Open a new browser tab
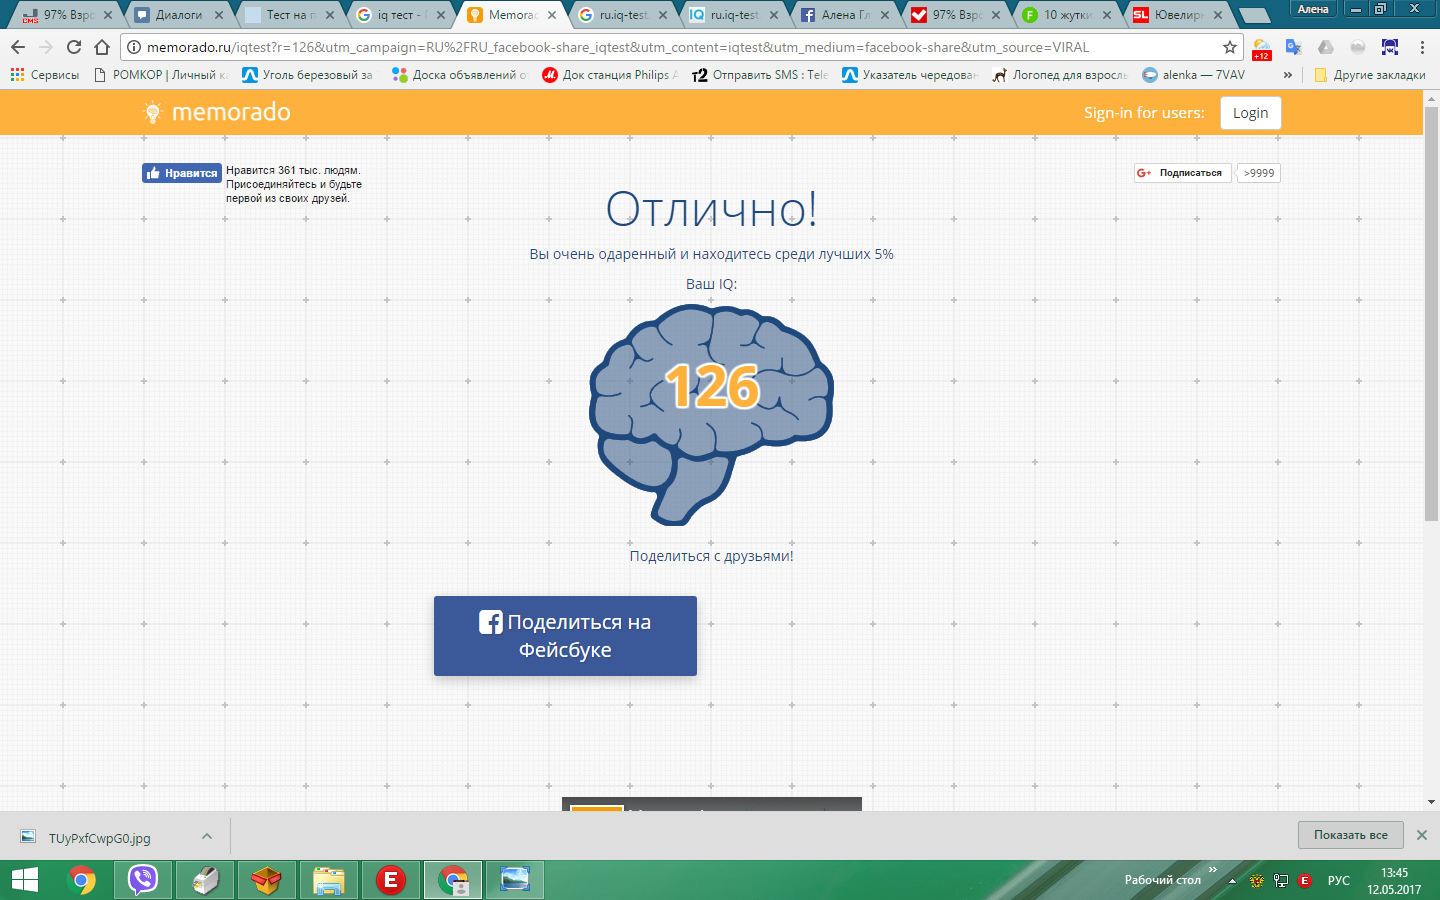 click(1254, 15)
